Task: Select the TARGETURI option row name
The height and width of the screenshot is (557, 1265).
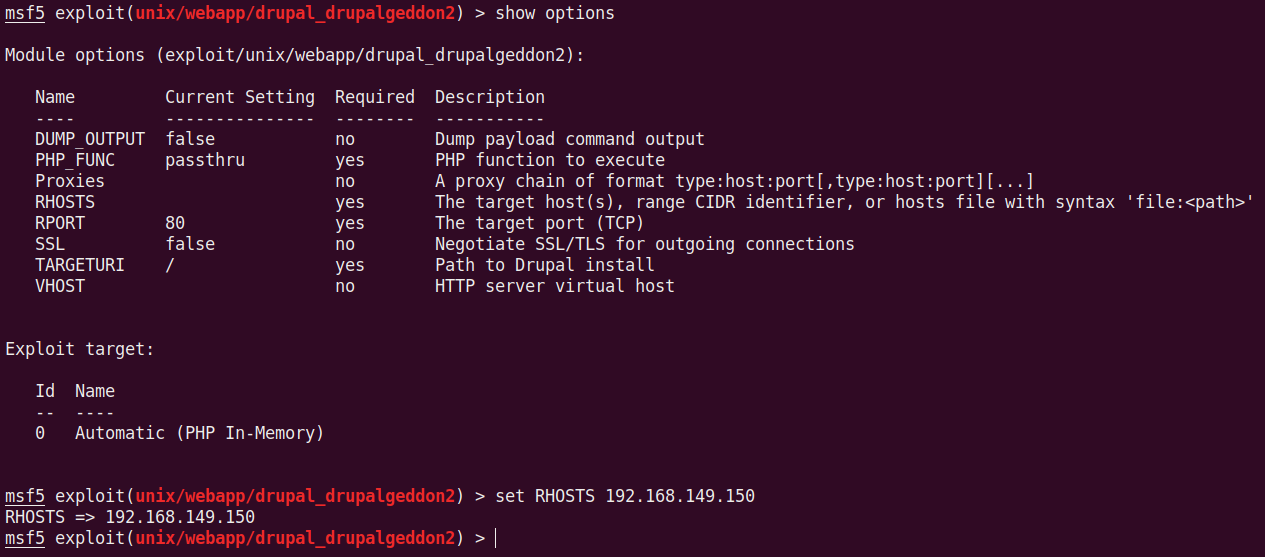Action: point(75,265)
